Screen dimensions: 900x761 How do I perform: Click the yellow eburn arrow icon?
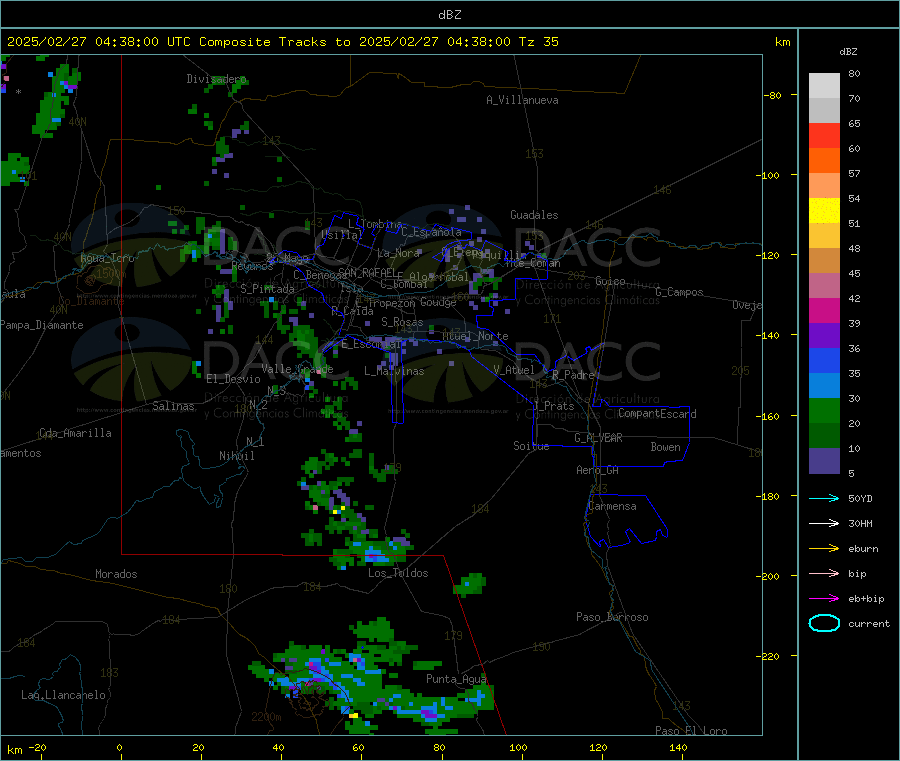824,548
